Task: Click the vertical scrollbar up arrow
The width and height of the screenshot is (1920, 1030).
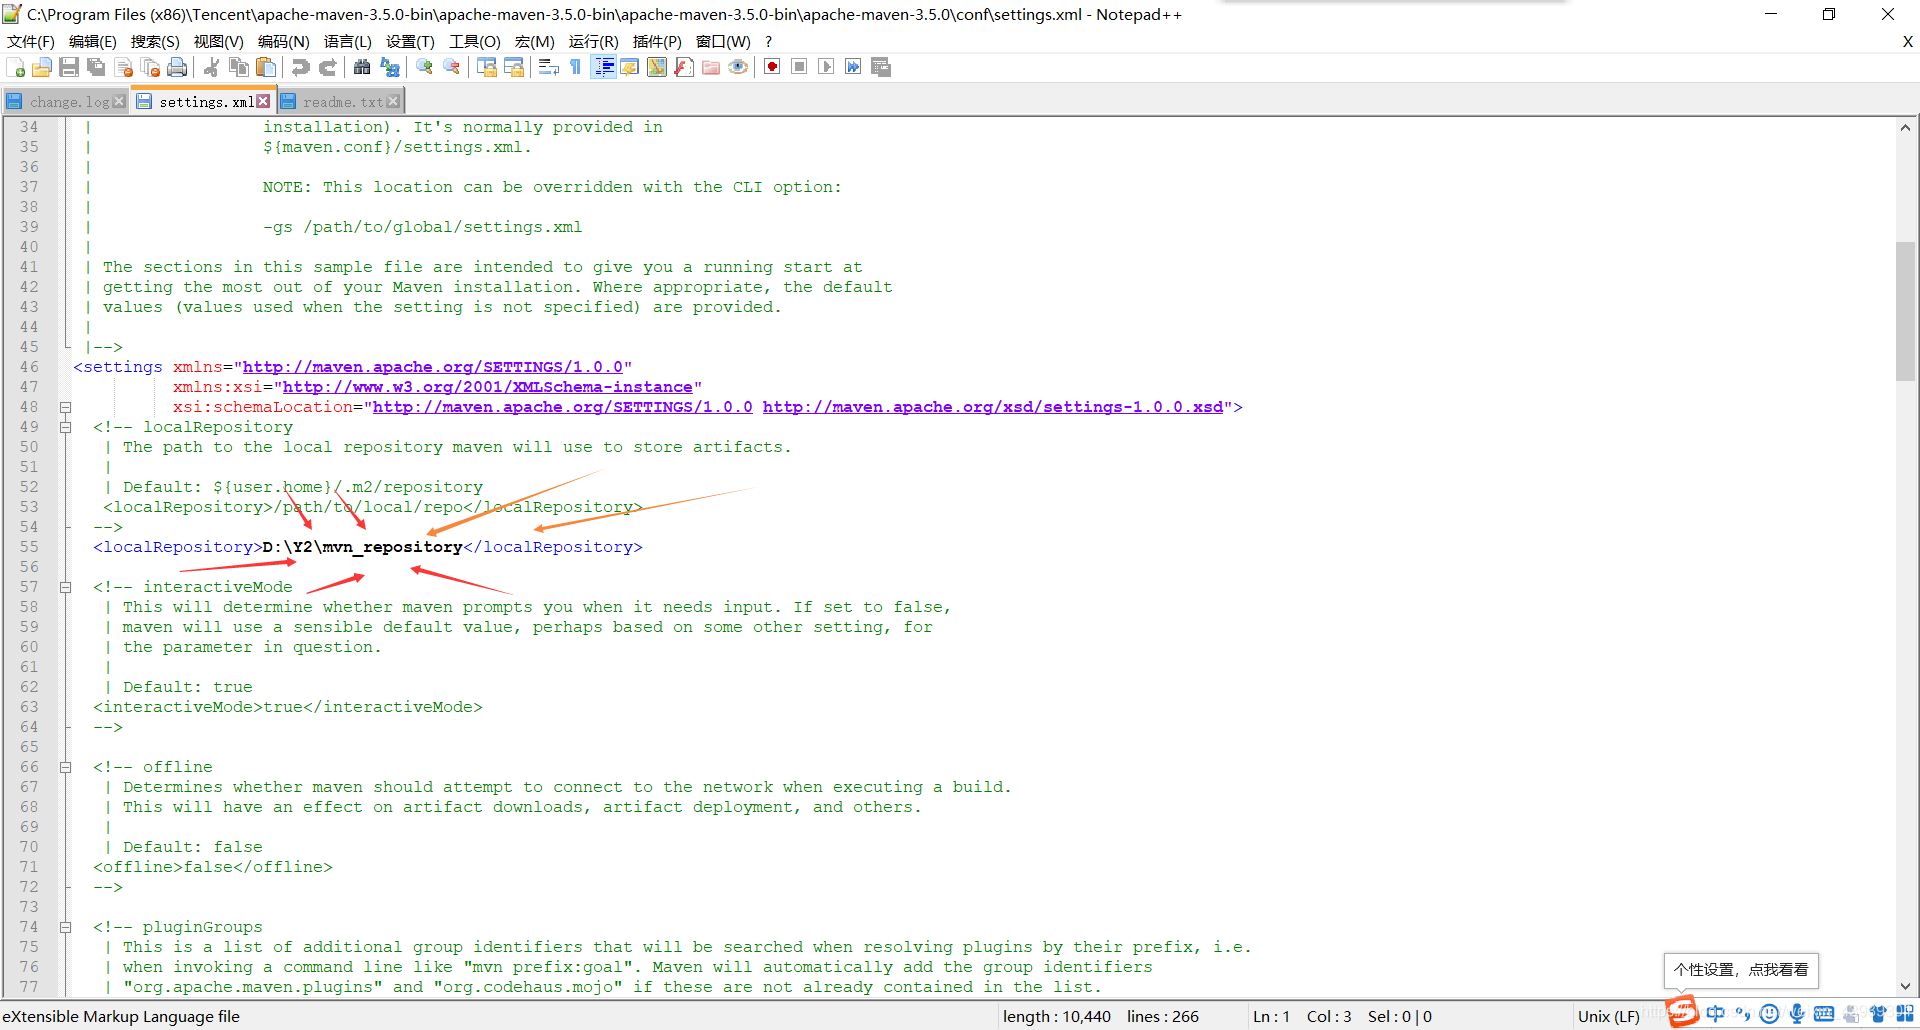Action: pos(1905,127)
